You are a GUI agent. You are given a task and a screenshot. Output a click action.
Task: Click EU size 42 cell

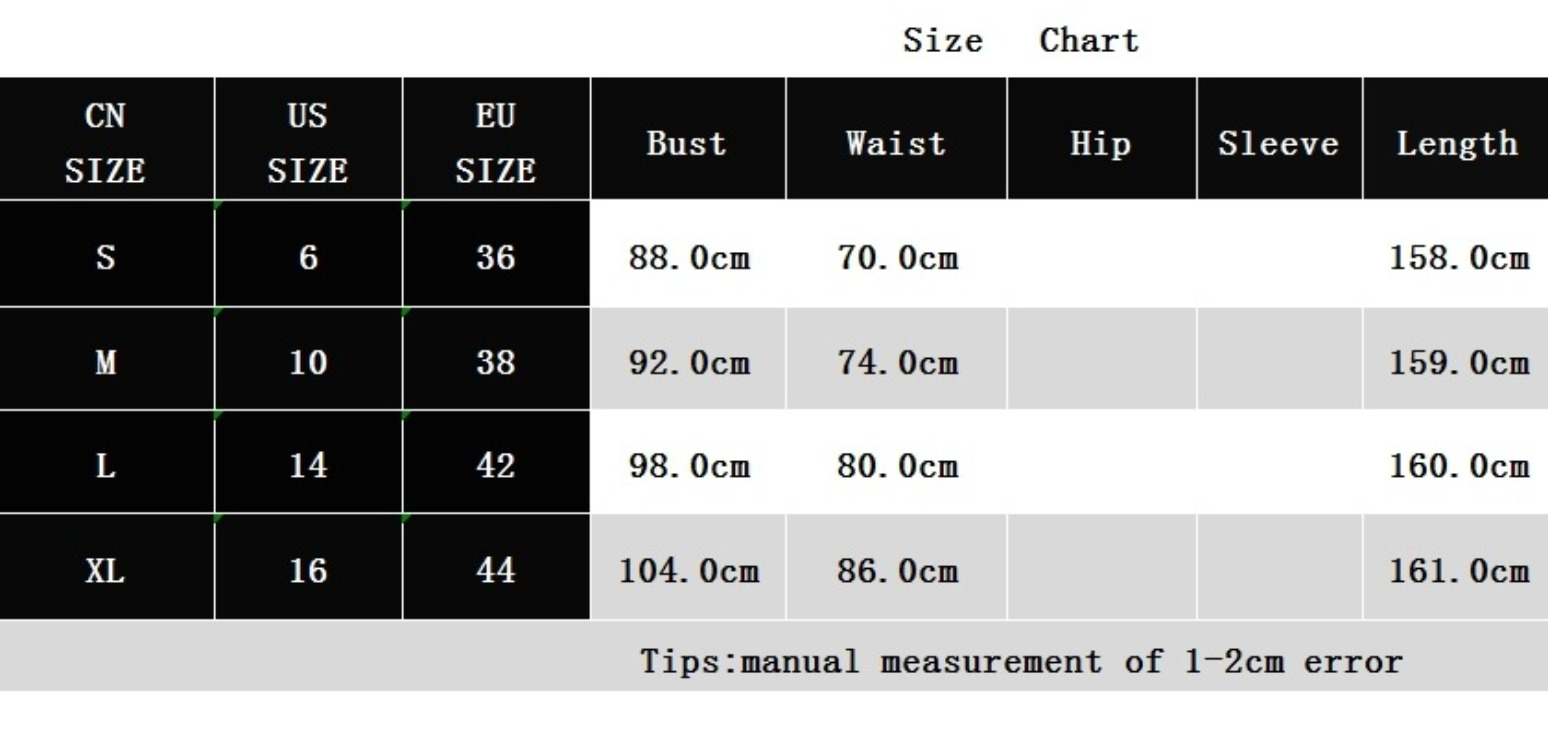496,466
